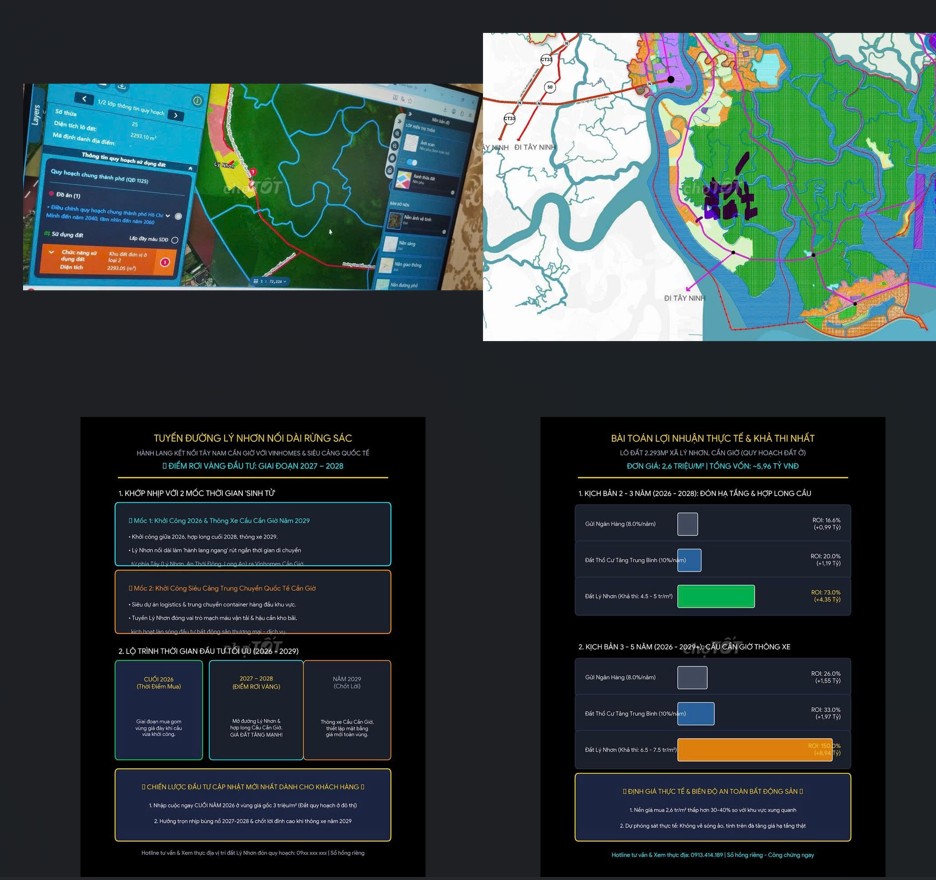Click the hotline number 0913.414.189
The width and height of the screenshot is (936, 880).
[x=707, y=855]
